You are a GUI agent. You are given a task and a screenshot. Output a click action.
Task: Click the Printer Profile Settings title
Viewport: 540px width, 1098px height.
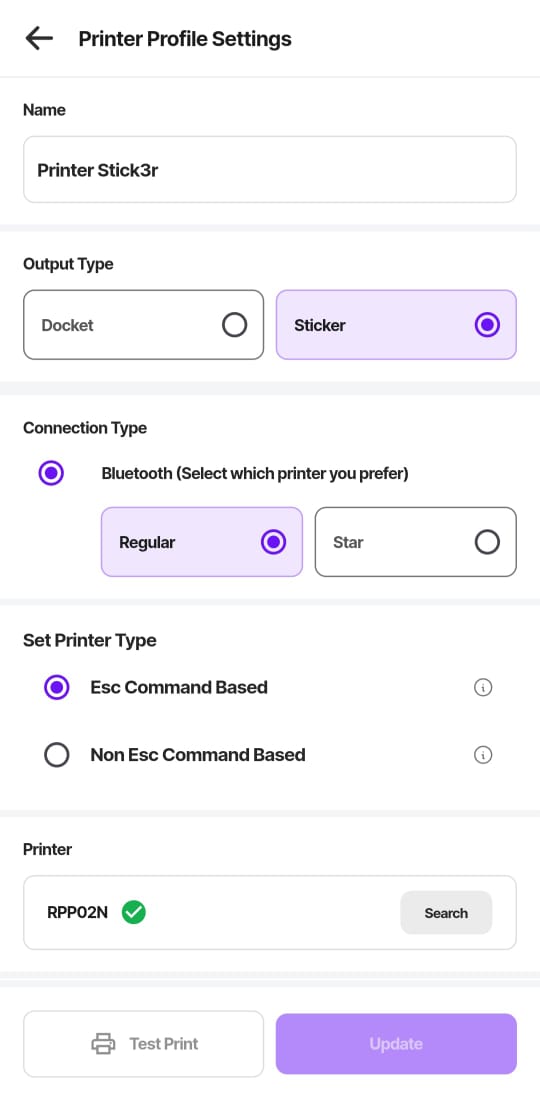click(185, 39)
